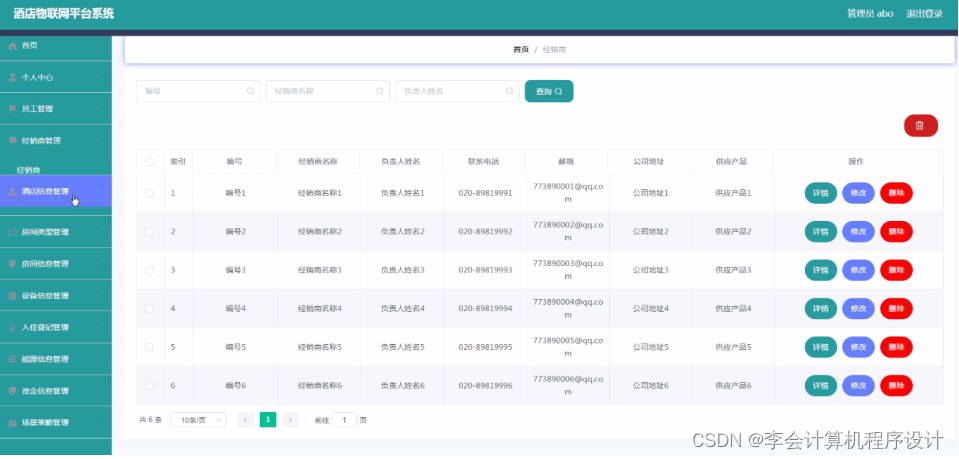Click 删除 for 经销商名称6
This screenshot has width=959, height=459.
point(896,386)
